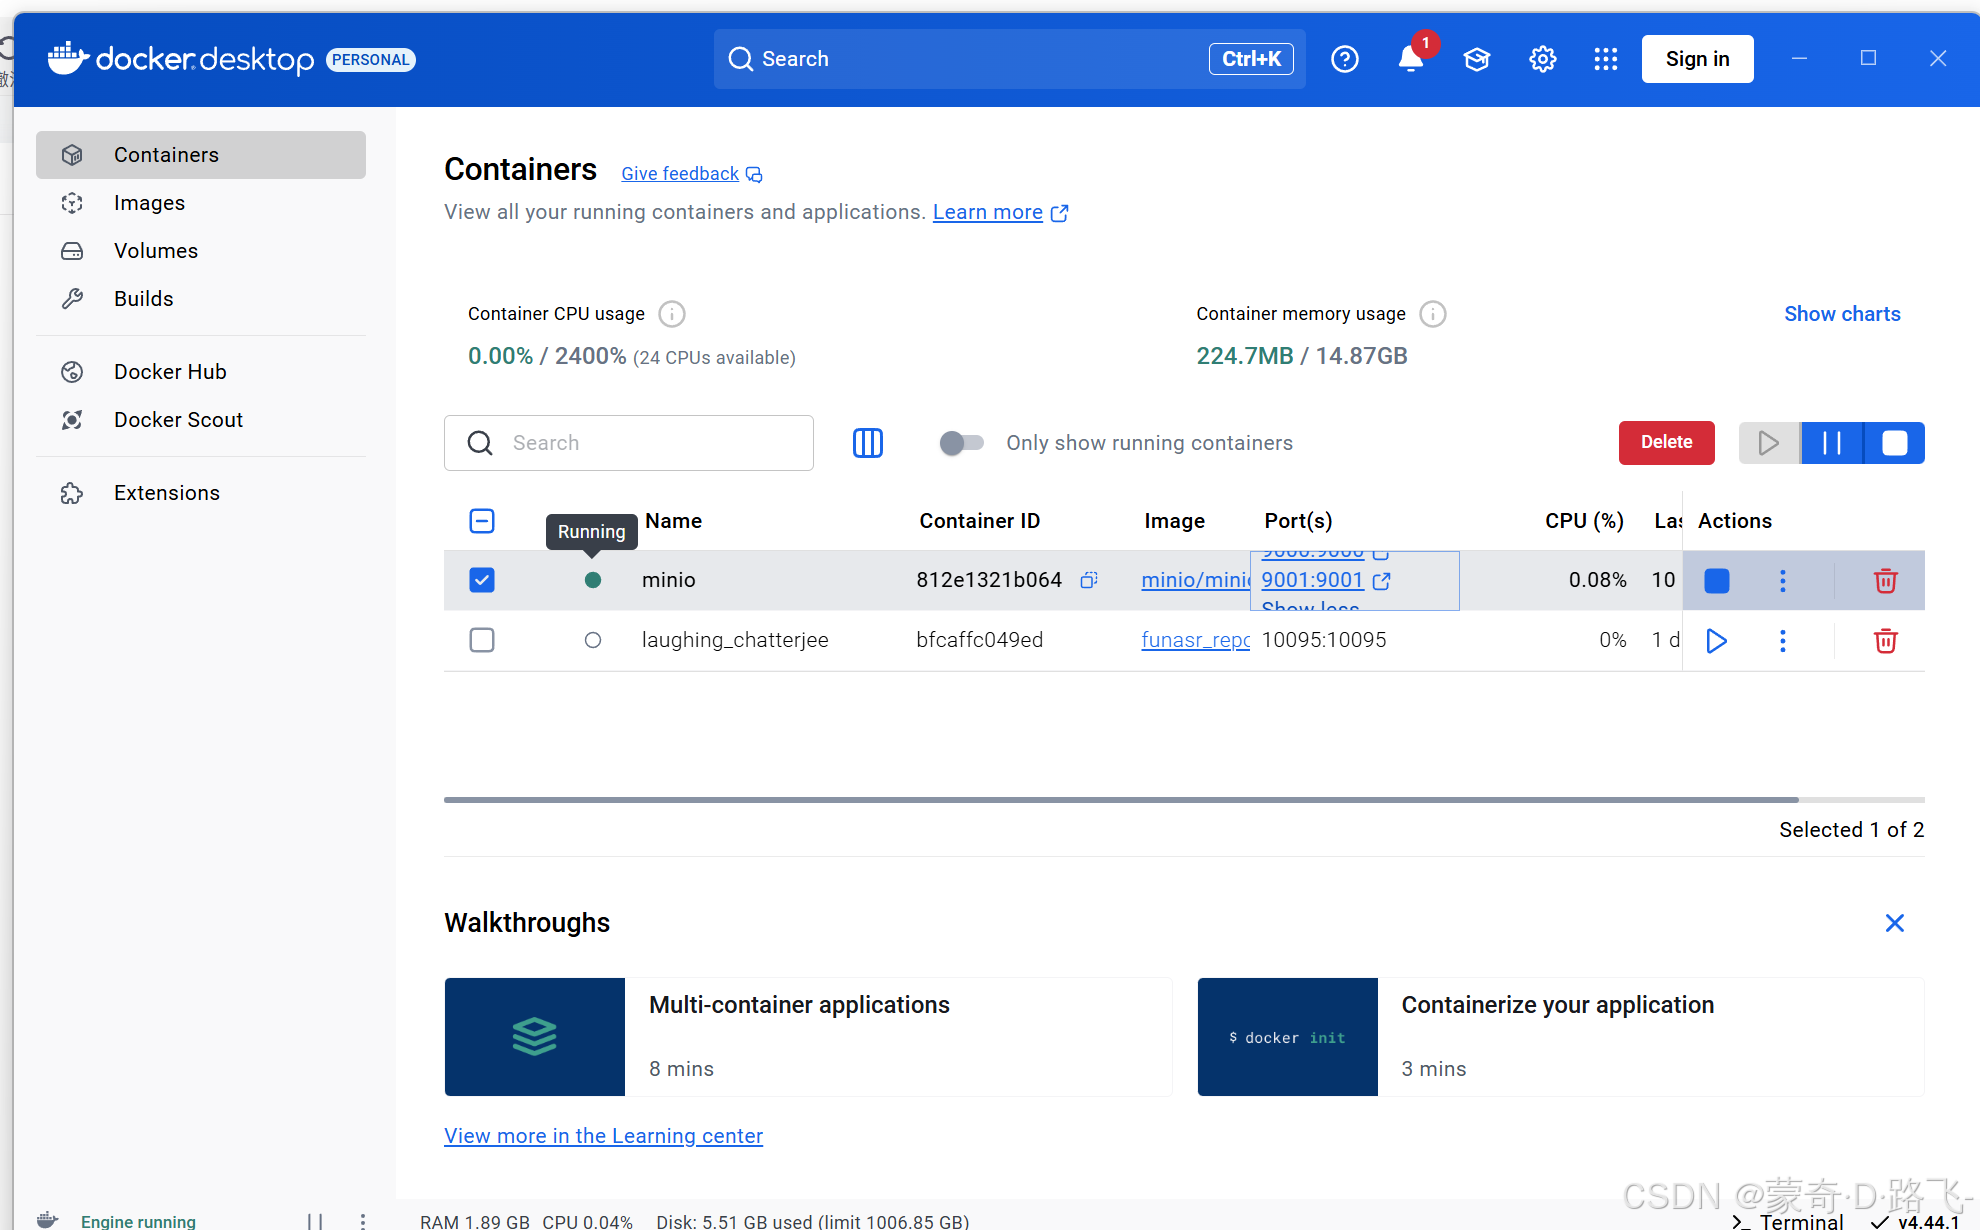The image size is (1980, 1230).
Task: Click Give feedback icon next to link
Action: [x=754, y=174]
